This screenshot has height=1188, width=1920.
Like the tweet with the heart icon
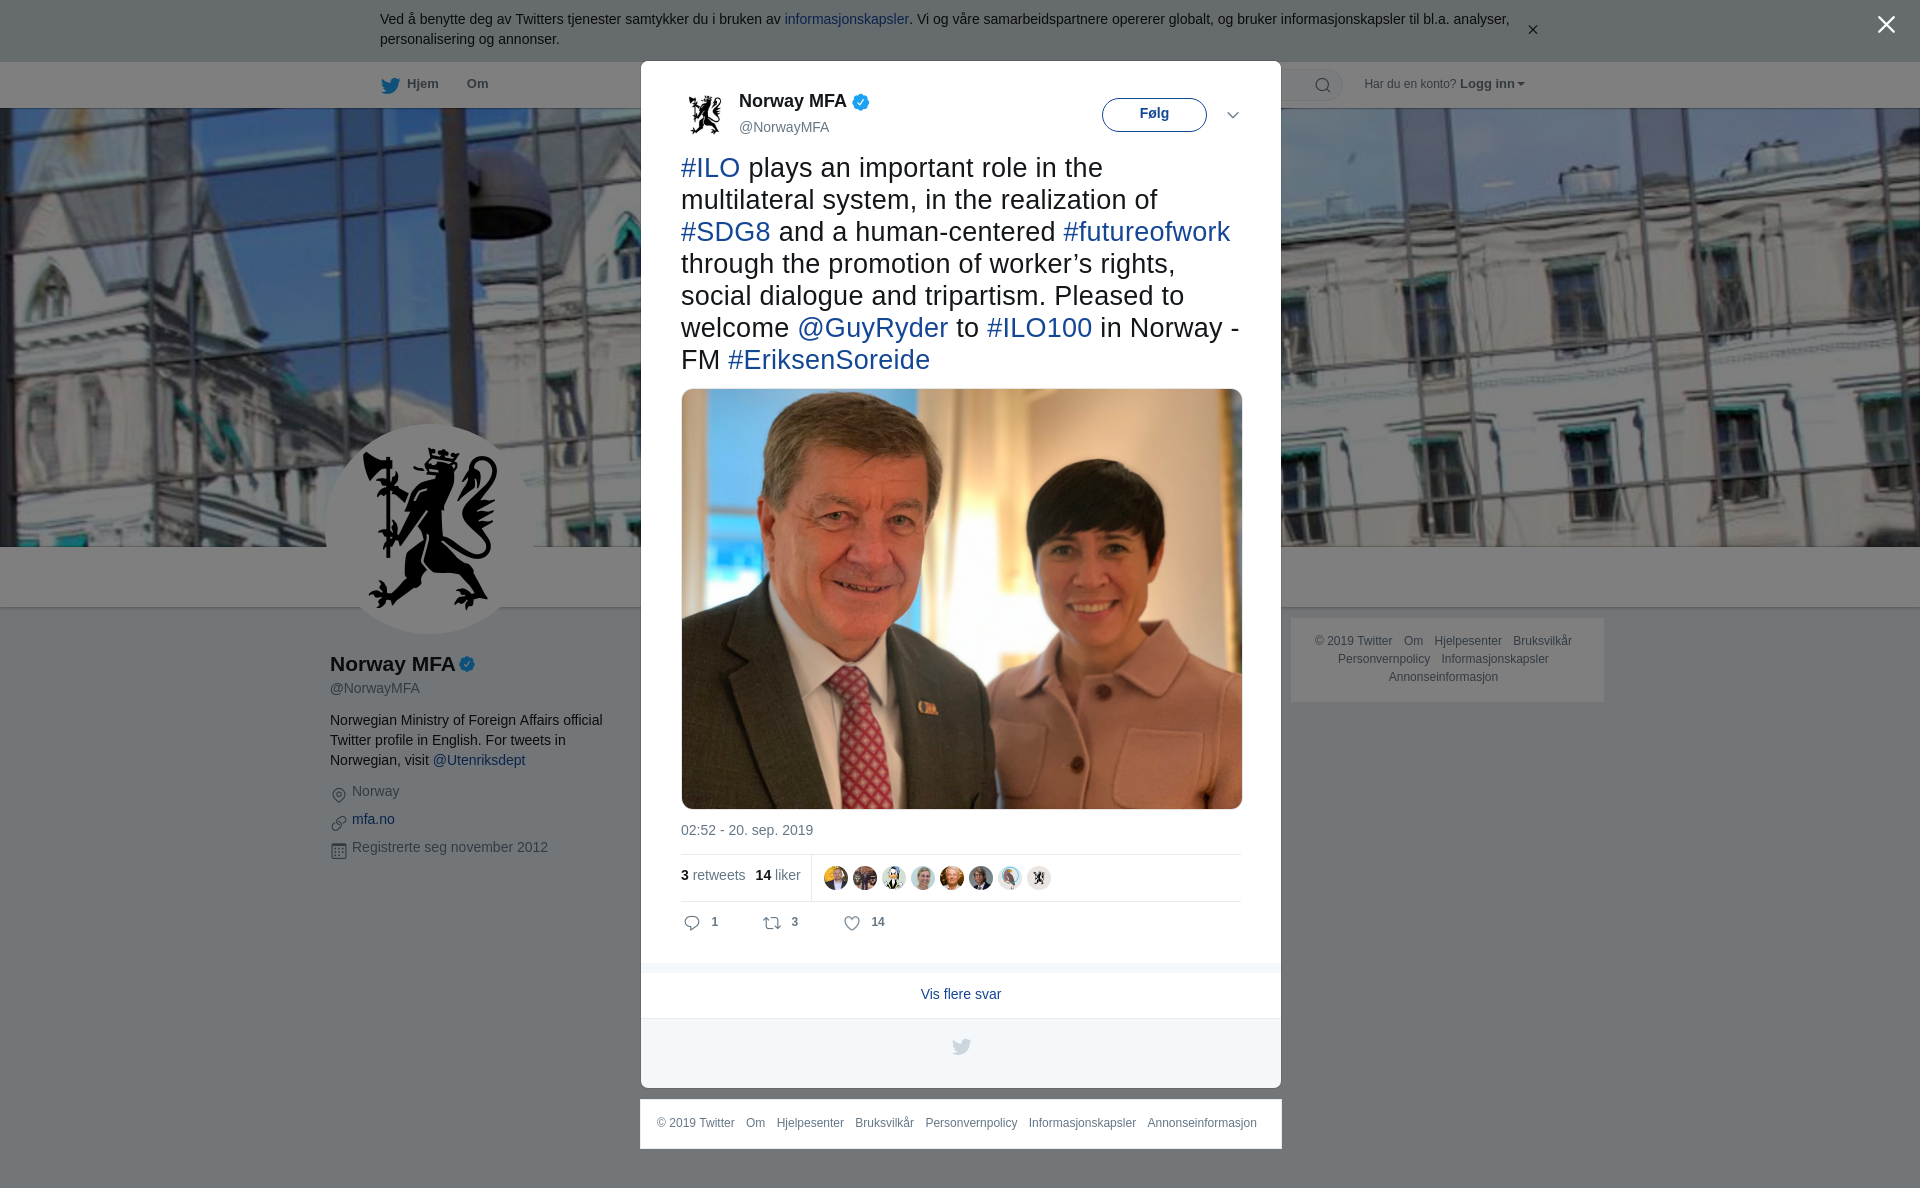852,923
